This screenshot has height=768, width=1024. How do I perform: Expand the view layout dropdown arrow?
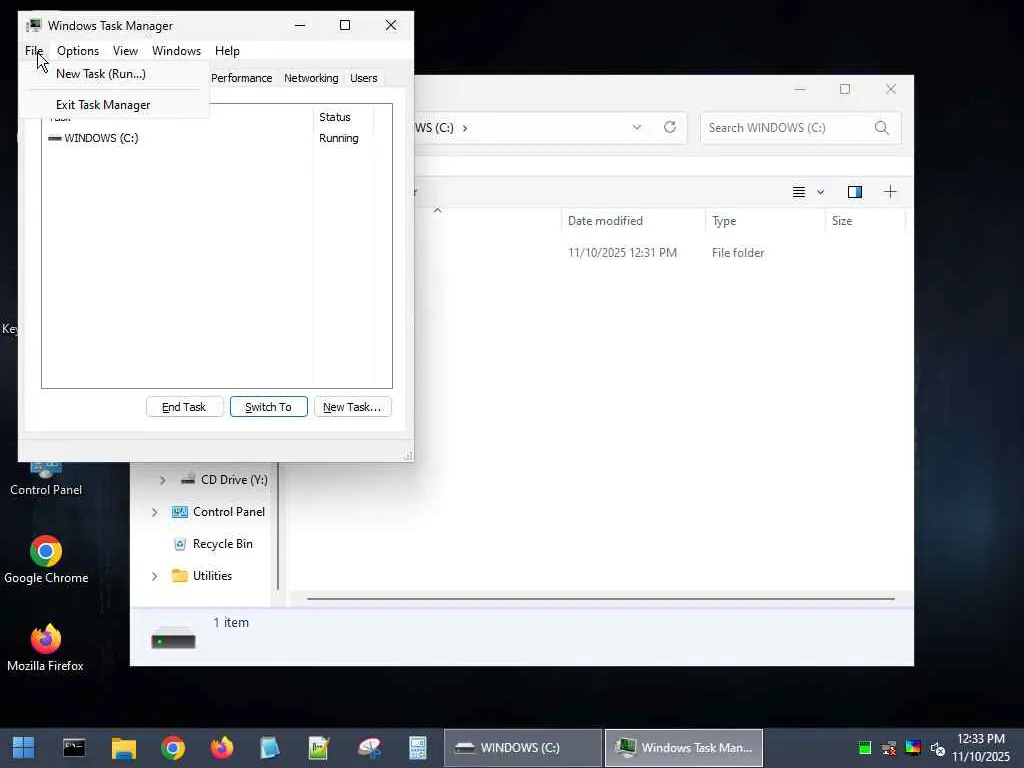coord(820,192)
